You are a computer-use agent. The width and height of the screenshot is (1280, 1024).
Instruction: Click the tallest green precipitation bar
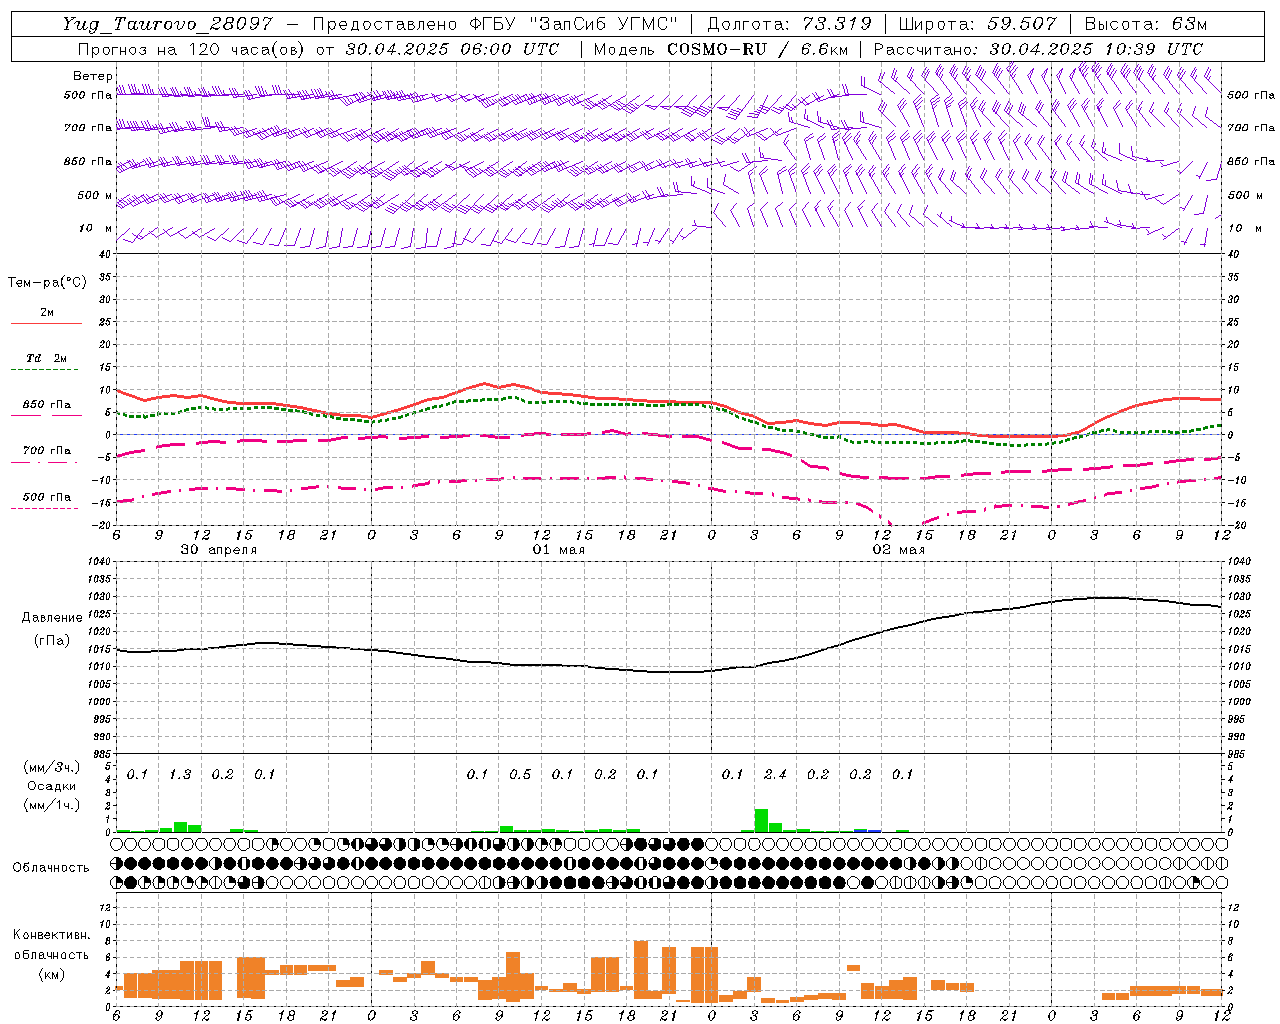pyautogui.click(x=761, y=820)
